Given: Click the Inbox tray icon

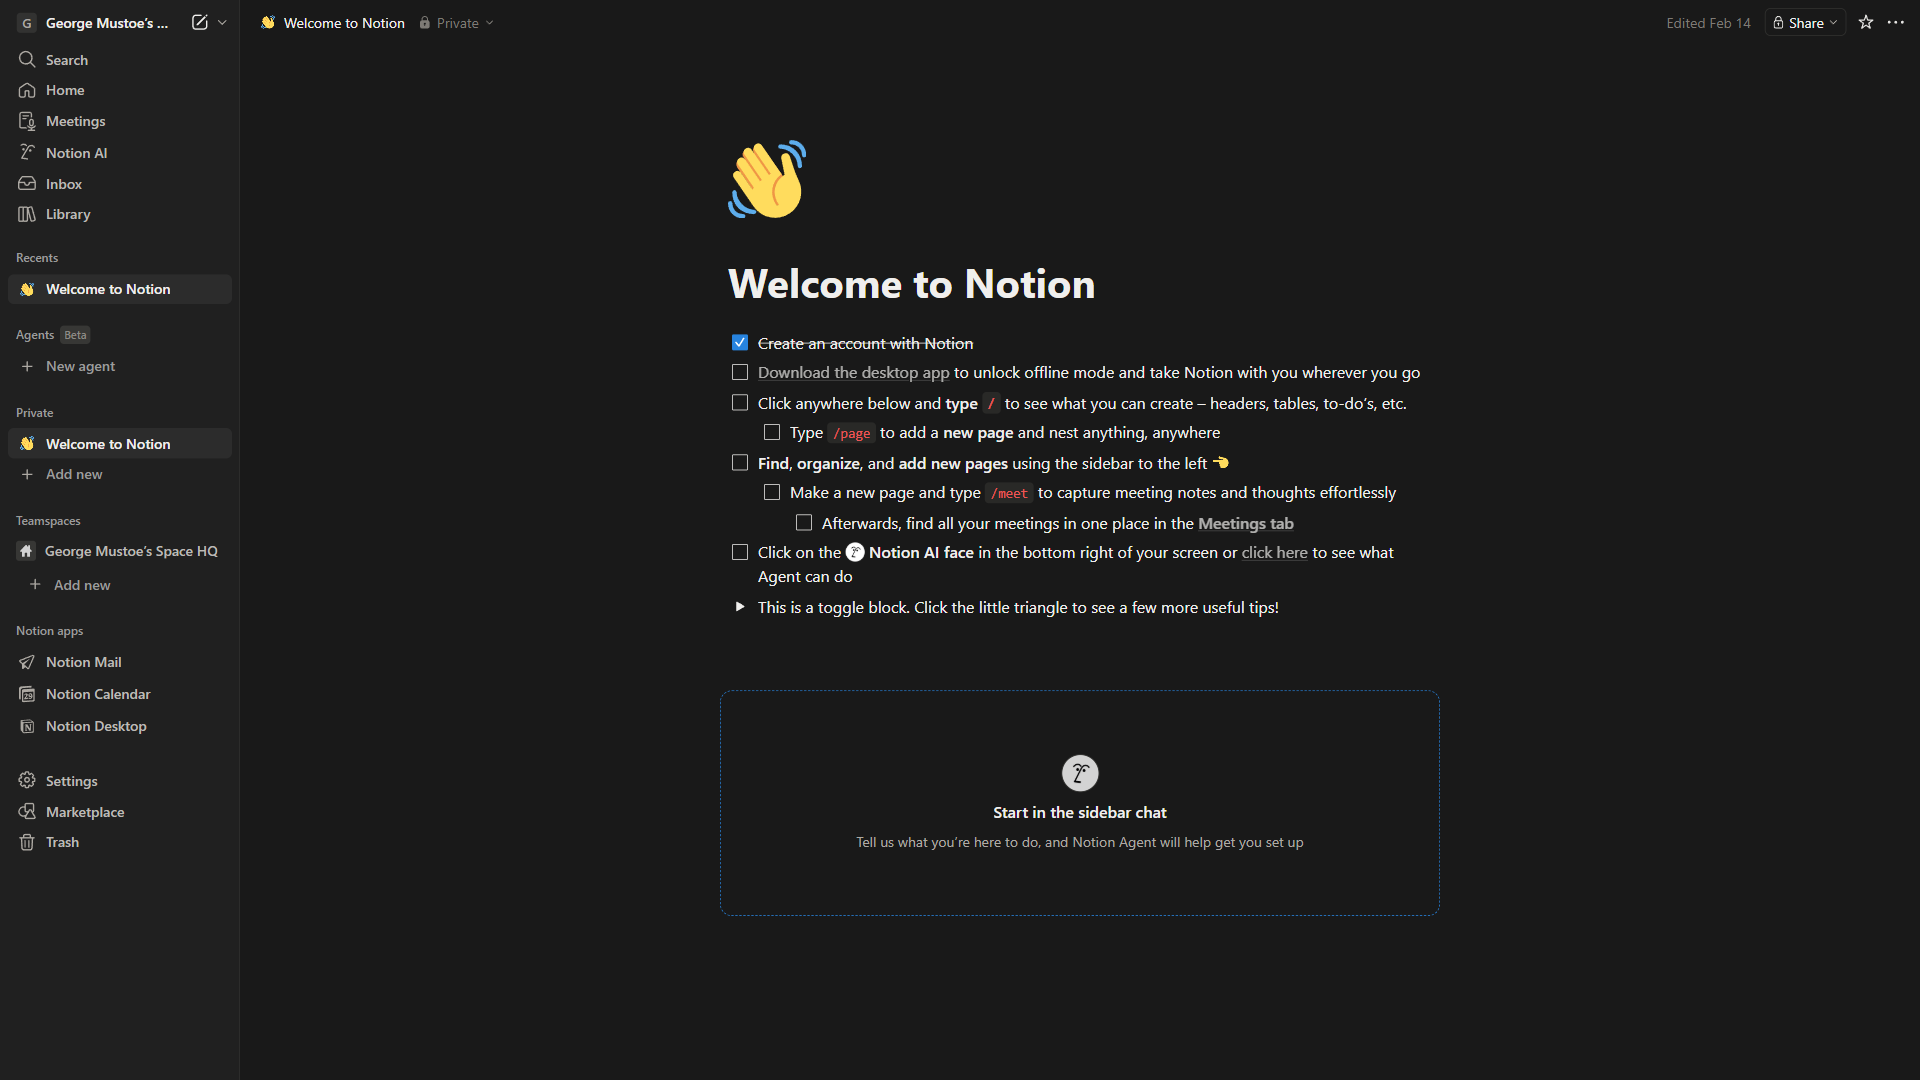Looking at the screenshot, I should pyautogui.click(x=27, y=184).
